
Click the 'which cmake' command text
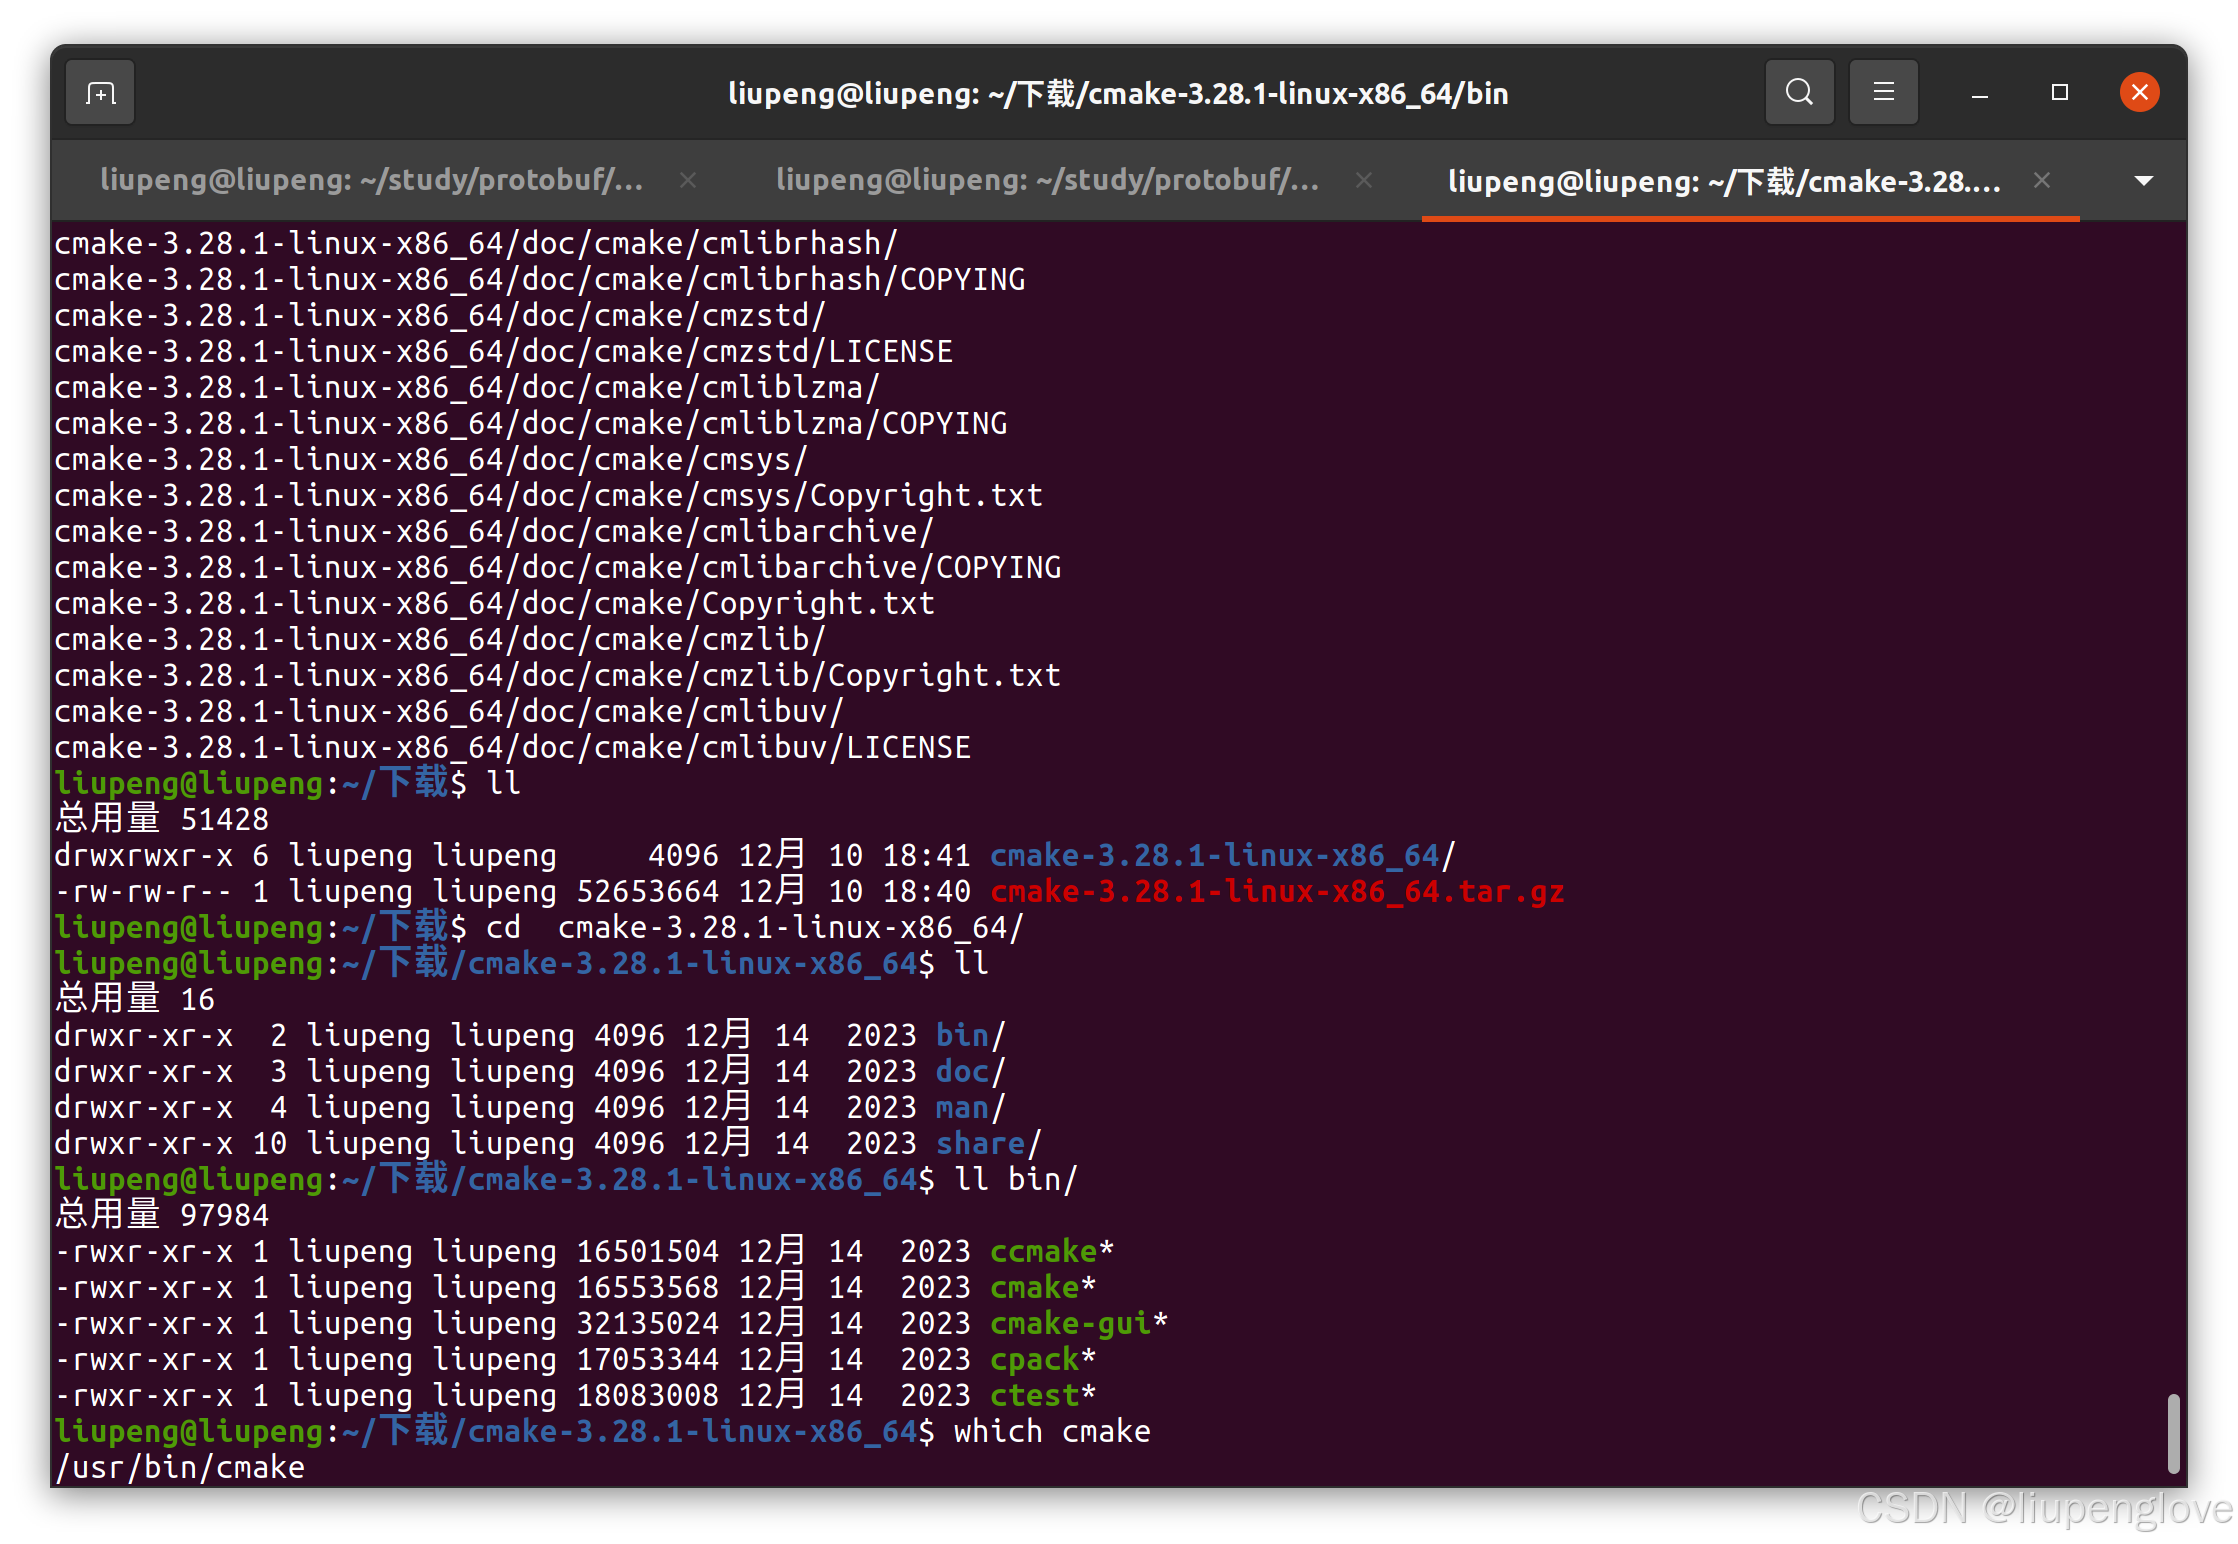[1052, 1431]
